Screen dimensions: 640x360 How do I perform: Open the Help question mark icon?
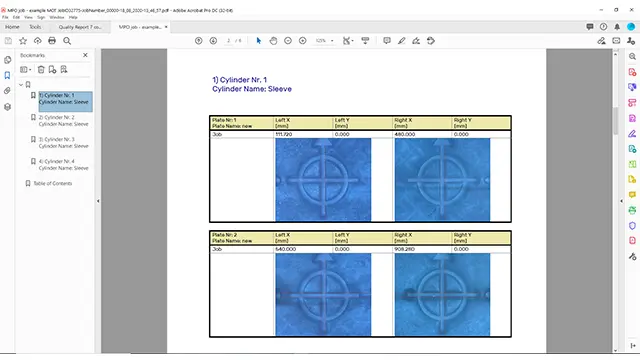[603, 27]
